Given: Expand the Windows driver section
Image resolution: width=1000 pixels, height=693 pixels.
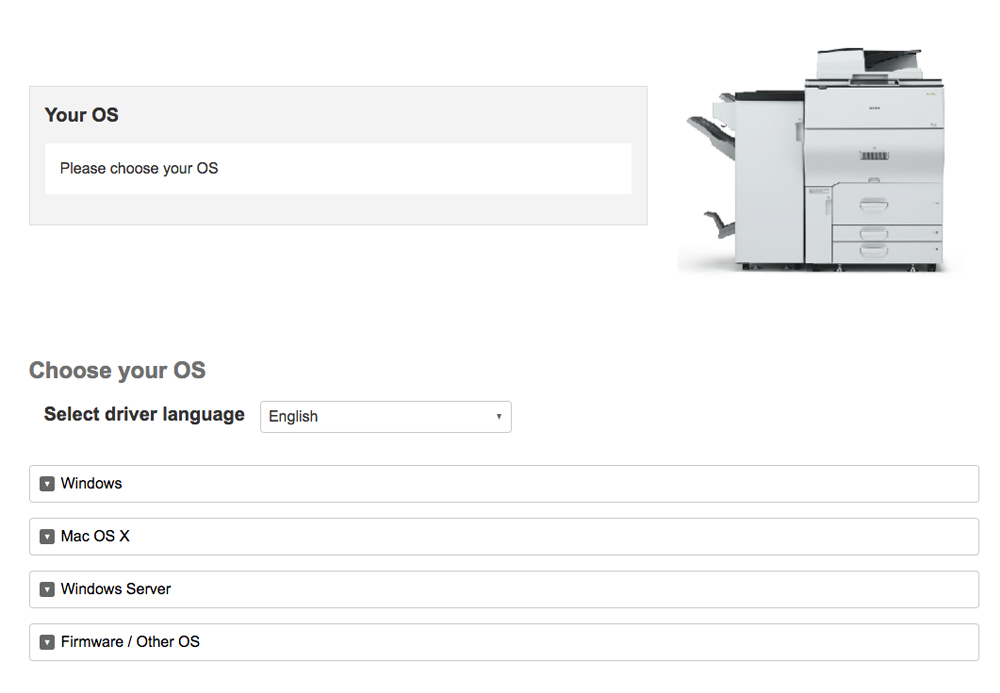Looking at the screenshot, I should (91, 484).
